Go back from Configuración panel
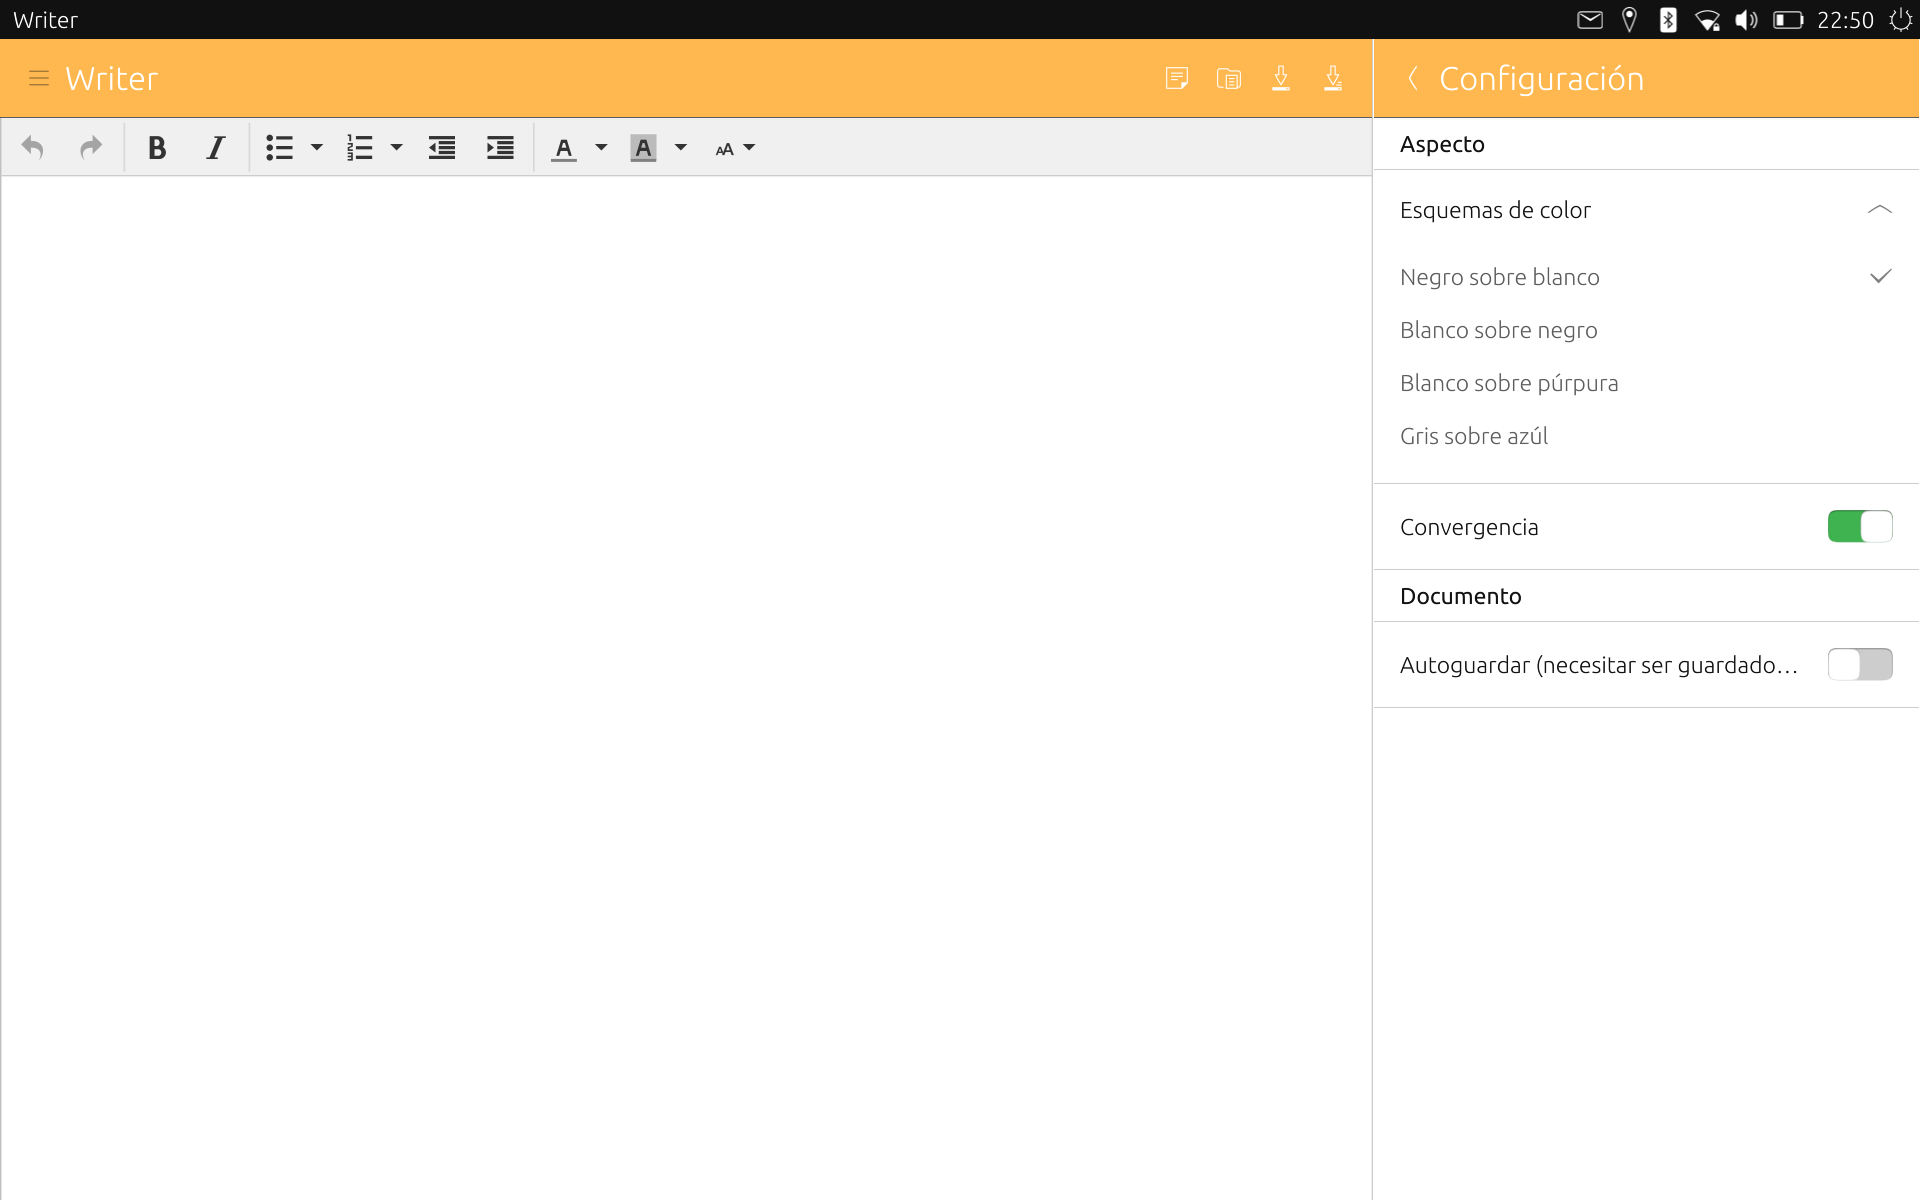 tap(1413, 78)
